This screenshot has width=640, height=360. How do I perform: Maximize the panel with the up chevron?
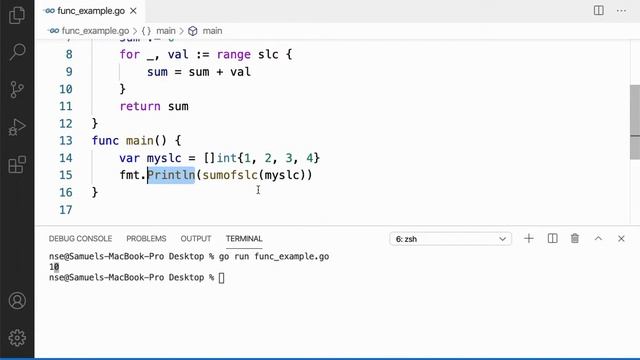click(598, 238)
